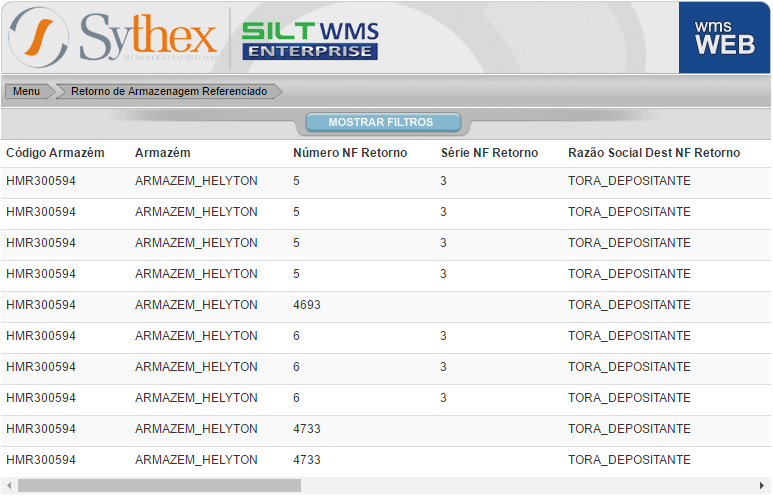The height and width of the screenshot is (498, 773).
Task: Click the SILT WMS Enterprise logo
Action: coord(310,41)
